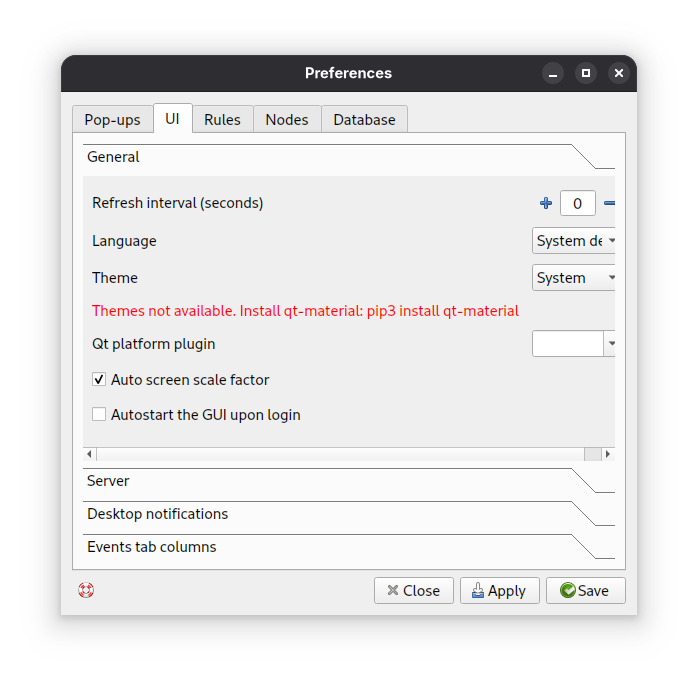Image resolution: width=698 pixels, height=682 pixels.
Task: Go to the Nodes tab
Action: click(x=287, y=119)
